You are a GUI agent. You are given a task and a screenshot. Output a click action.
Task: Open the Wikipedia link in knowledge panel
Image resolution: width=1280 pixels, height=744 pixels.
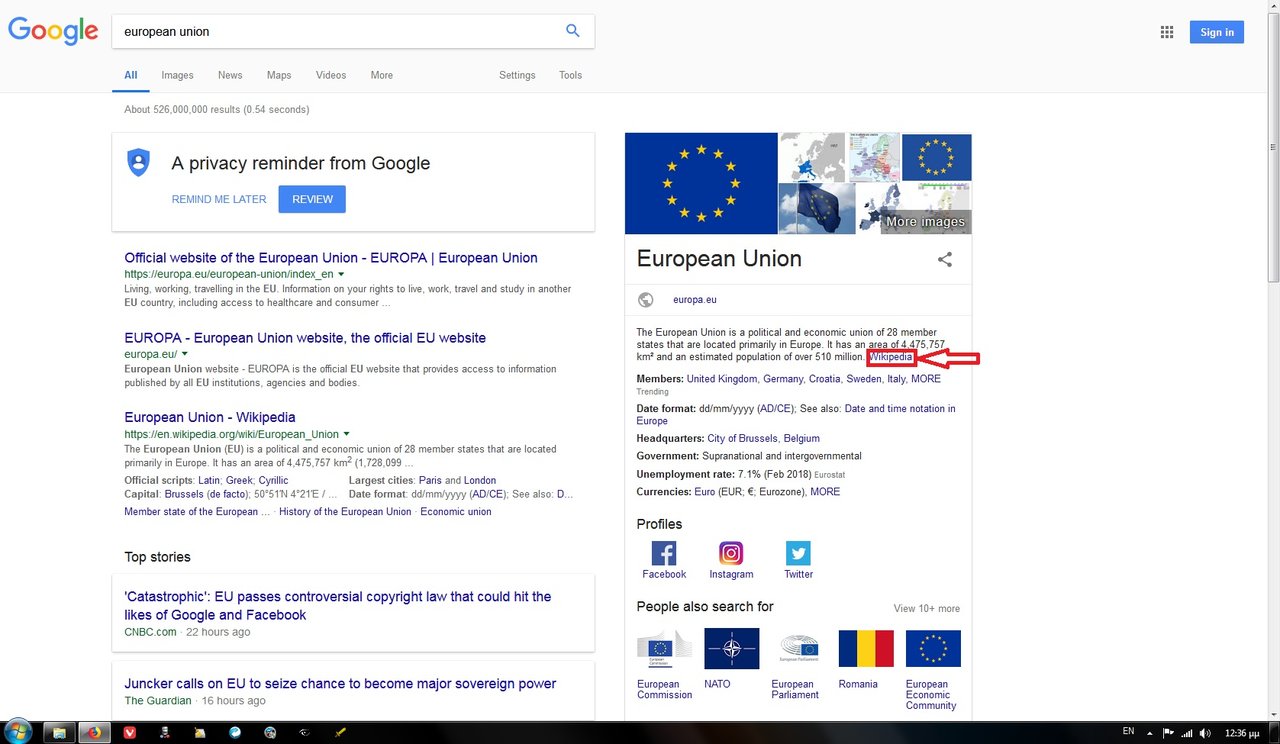tap(890, 357)
